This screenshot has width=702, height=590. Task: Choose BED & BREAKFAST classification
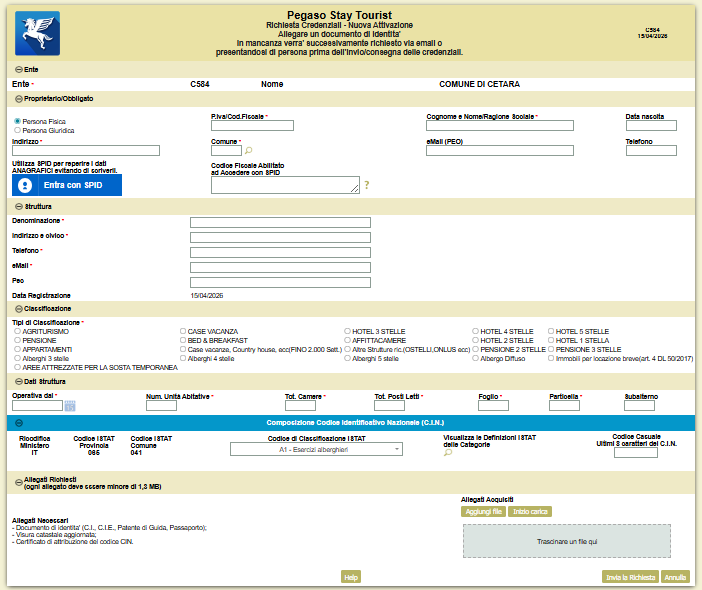tap(183, 340)
